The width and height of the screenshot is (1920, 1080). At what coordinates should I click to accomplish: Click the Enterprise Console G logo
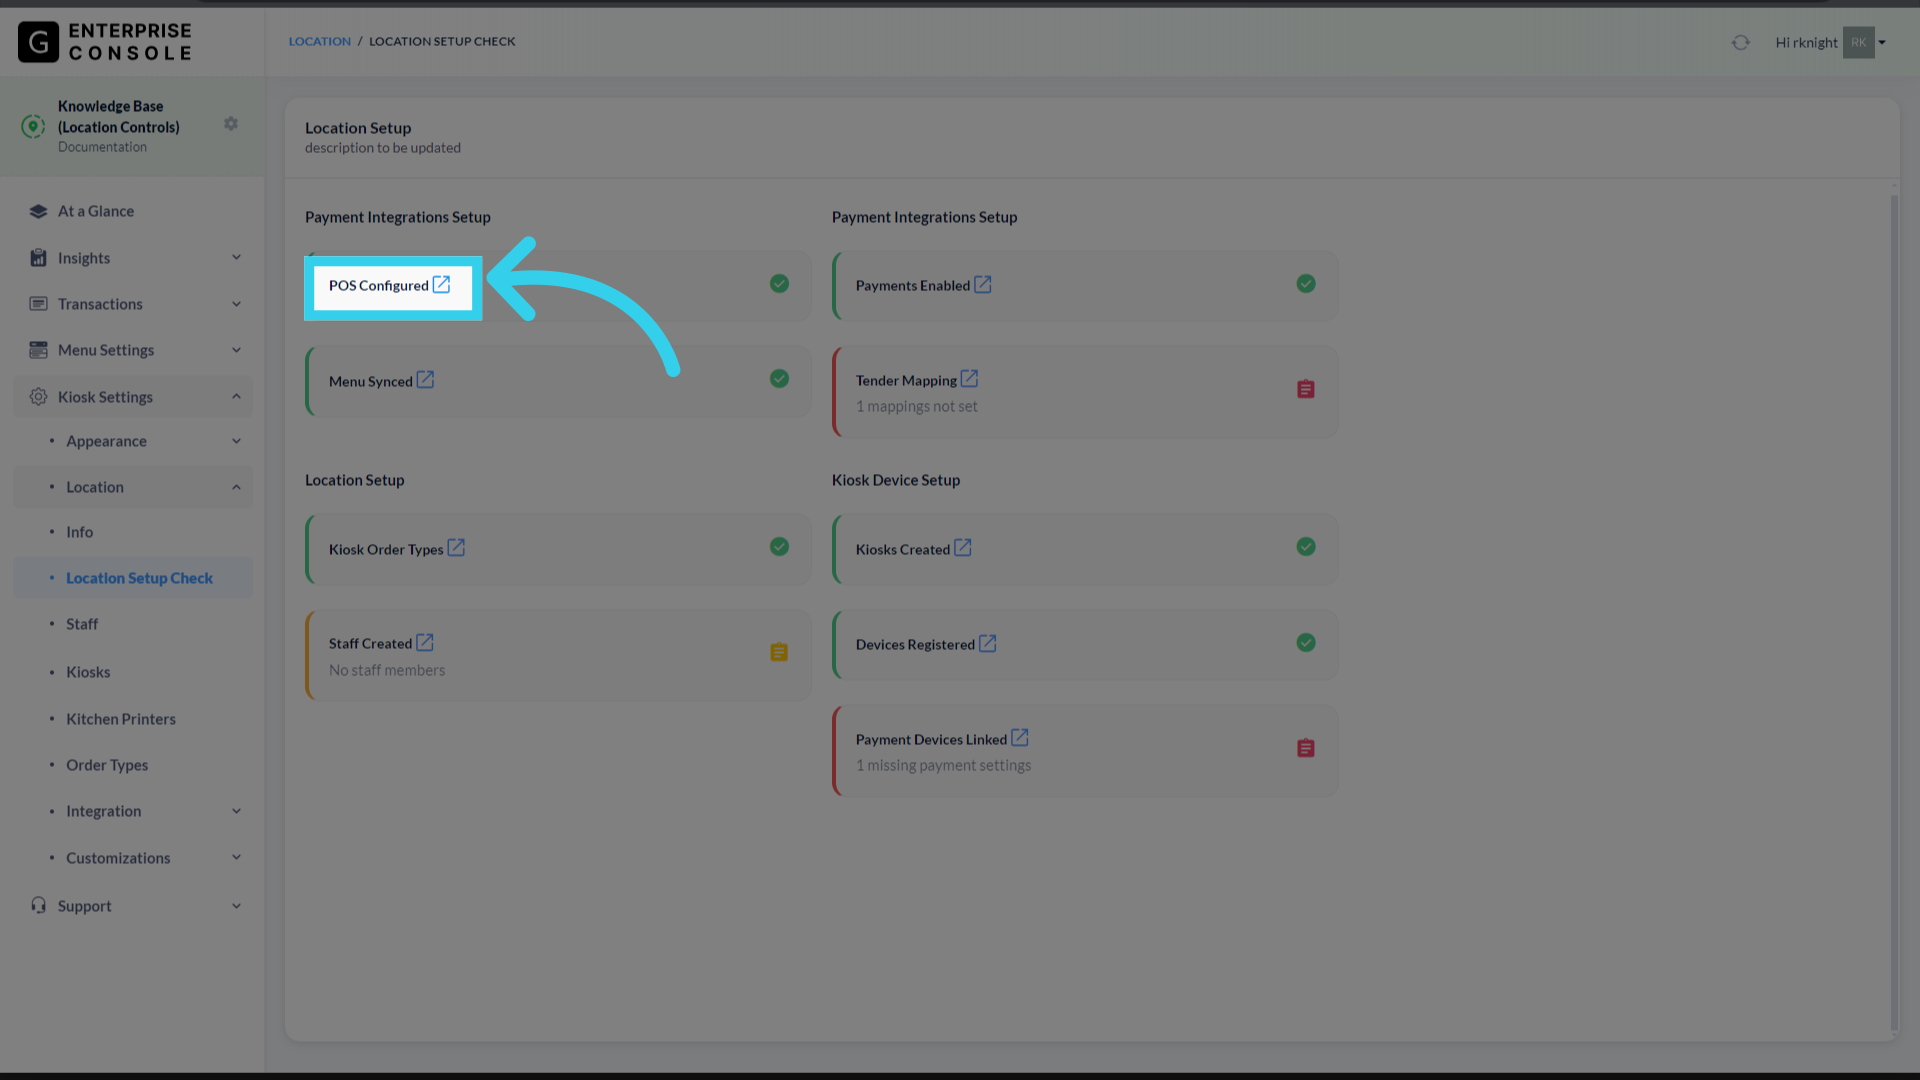(x=38, y=42)
